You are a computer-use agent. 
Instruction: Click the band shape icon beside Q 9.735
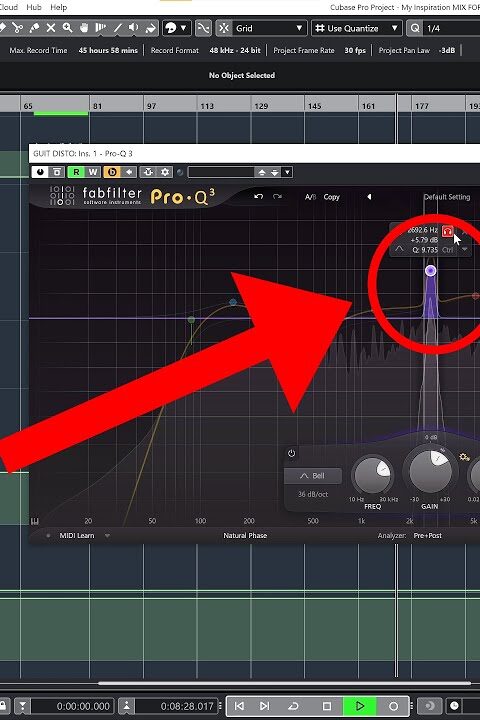(x=399, y=249)
